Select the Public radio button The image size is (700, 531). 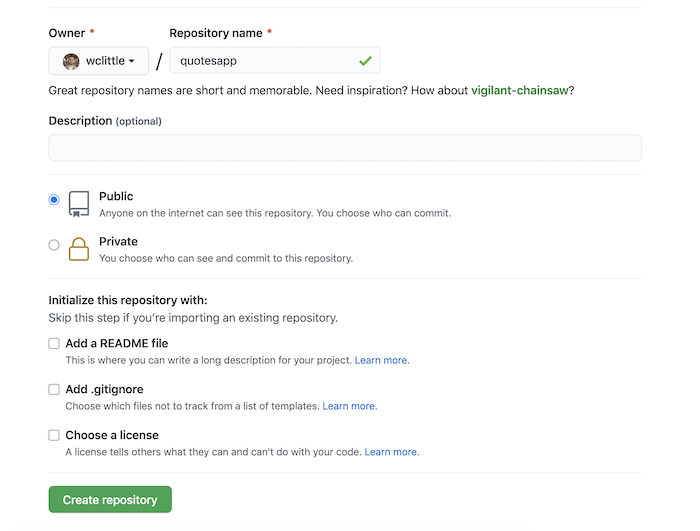tap(54, 200)
